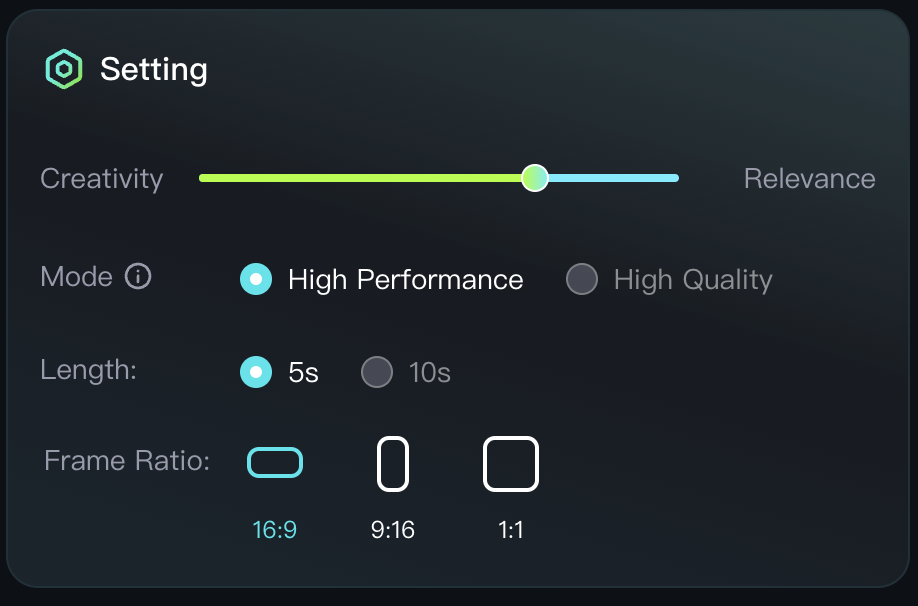The width and height of the screenshot is (918, 606).
Task: Enable the High Quality radio button
Action: (x=582, y=280)
